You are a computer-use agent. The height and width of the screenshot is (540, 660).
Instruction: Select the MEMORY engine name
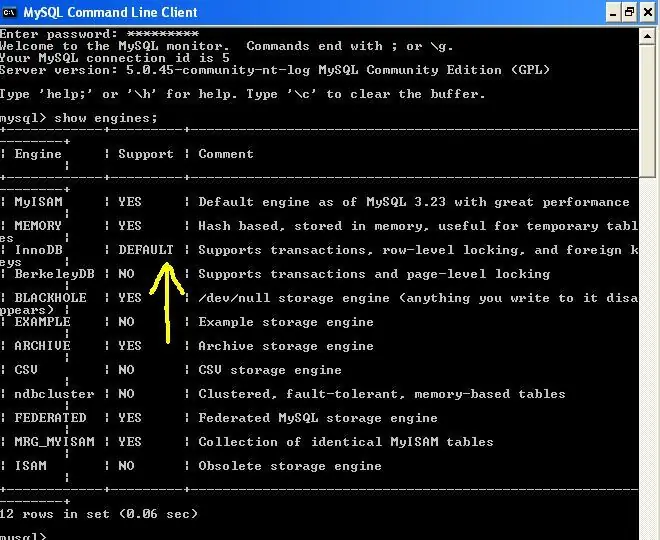click(x=38, y=226)
